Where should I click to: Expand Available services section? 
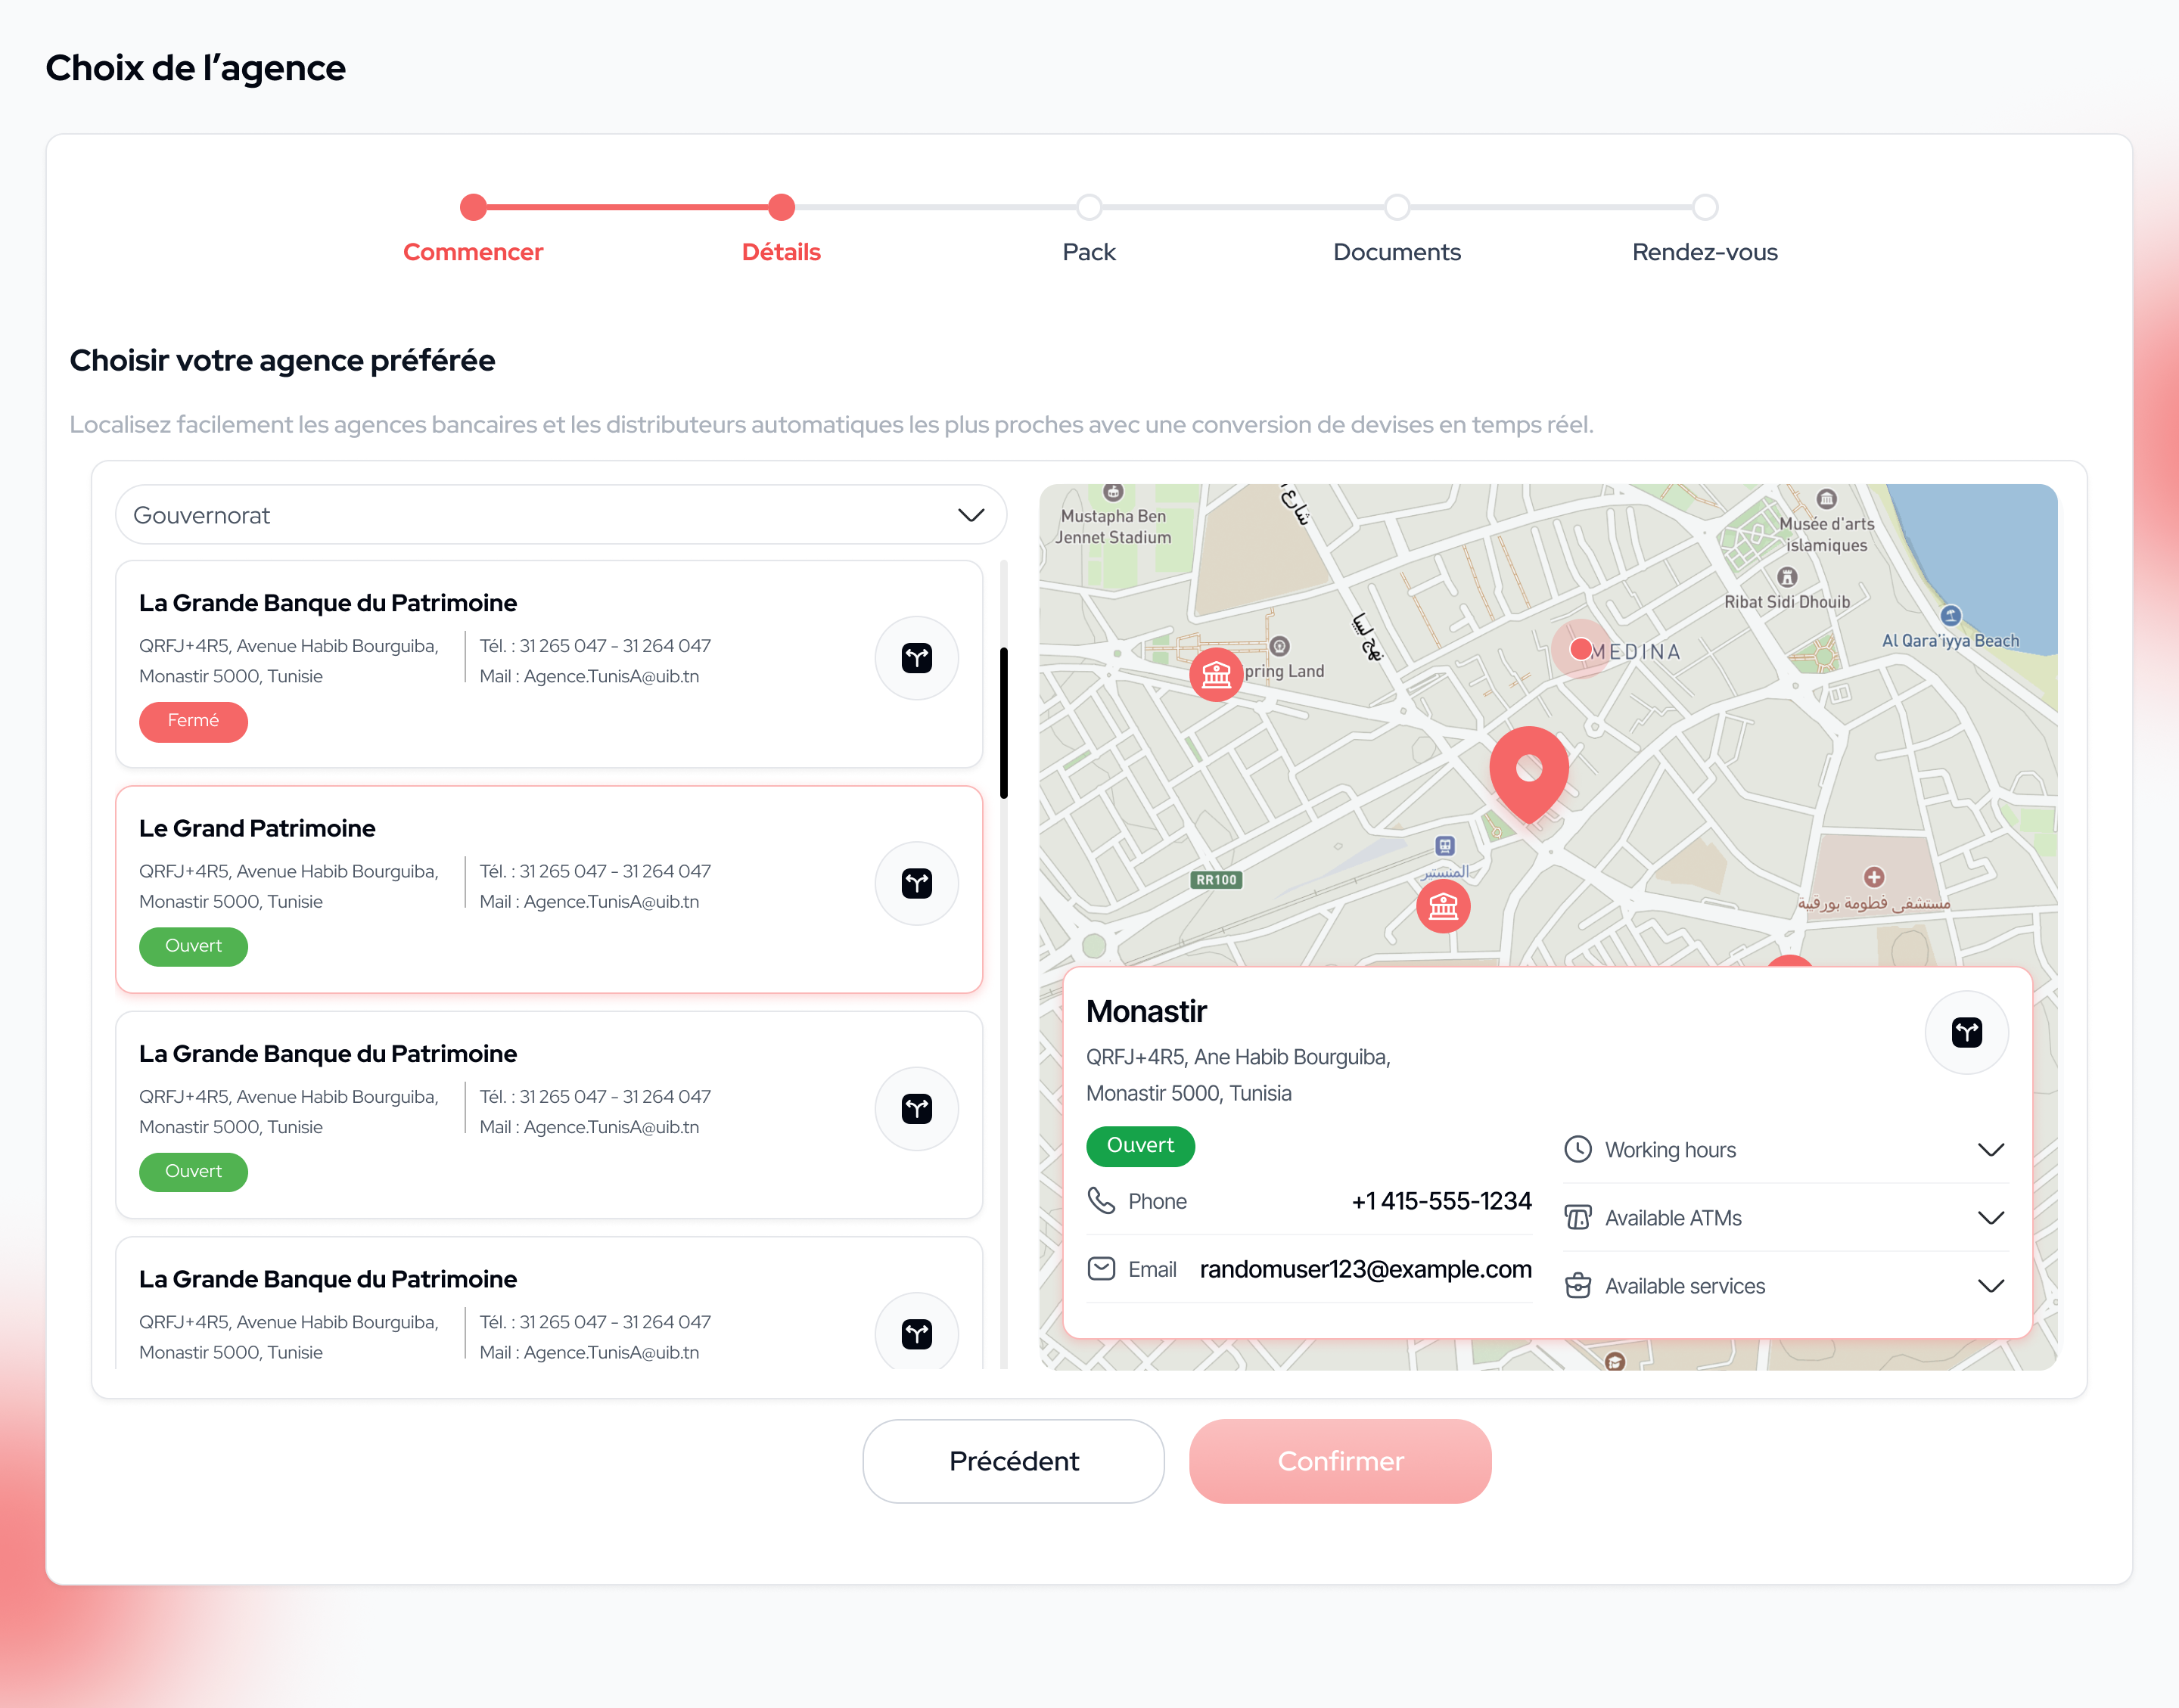pos(1786,1286)
